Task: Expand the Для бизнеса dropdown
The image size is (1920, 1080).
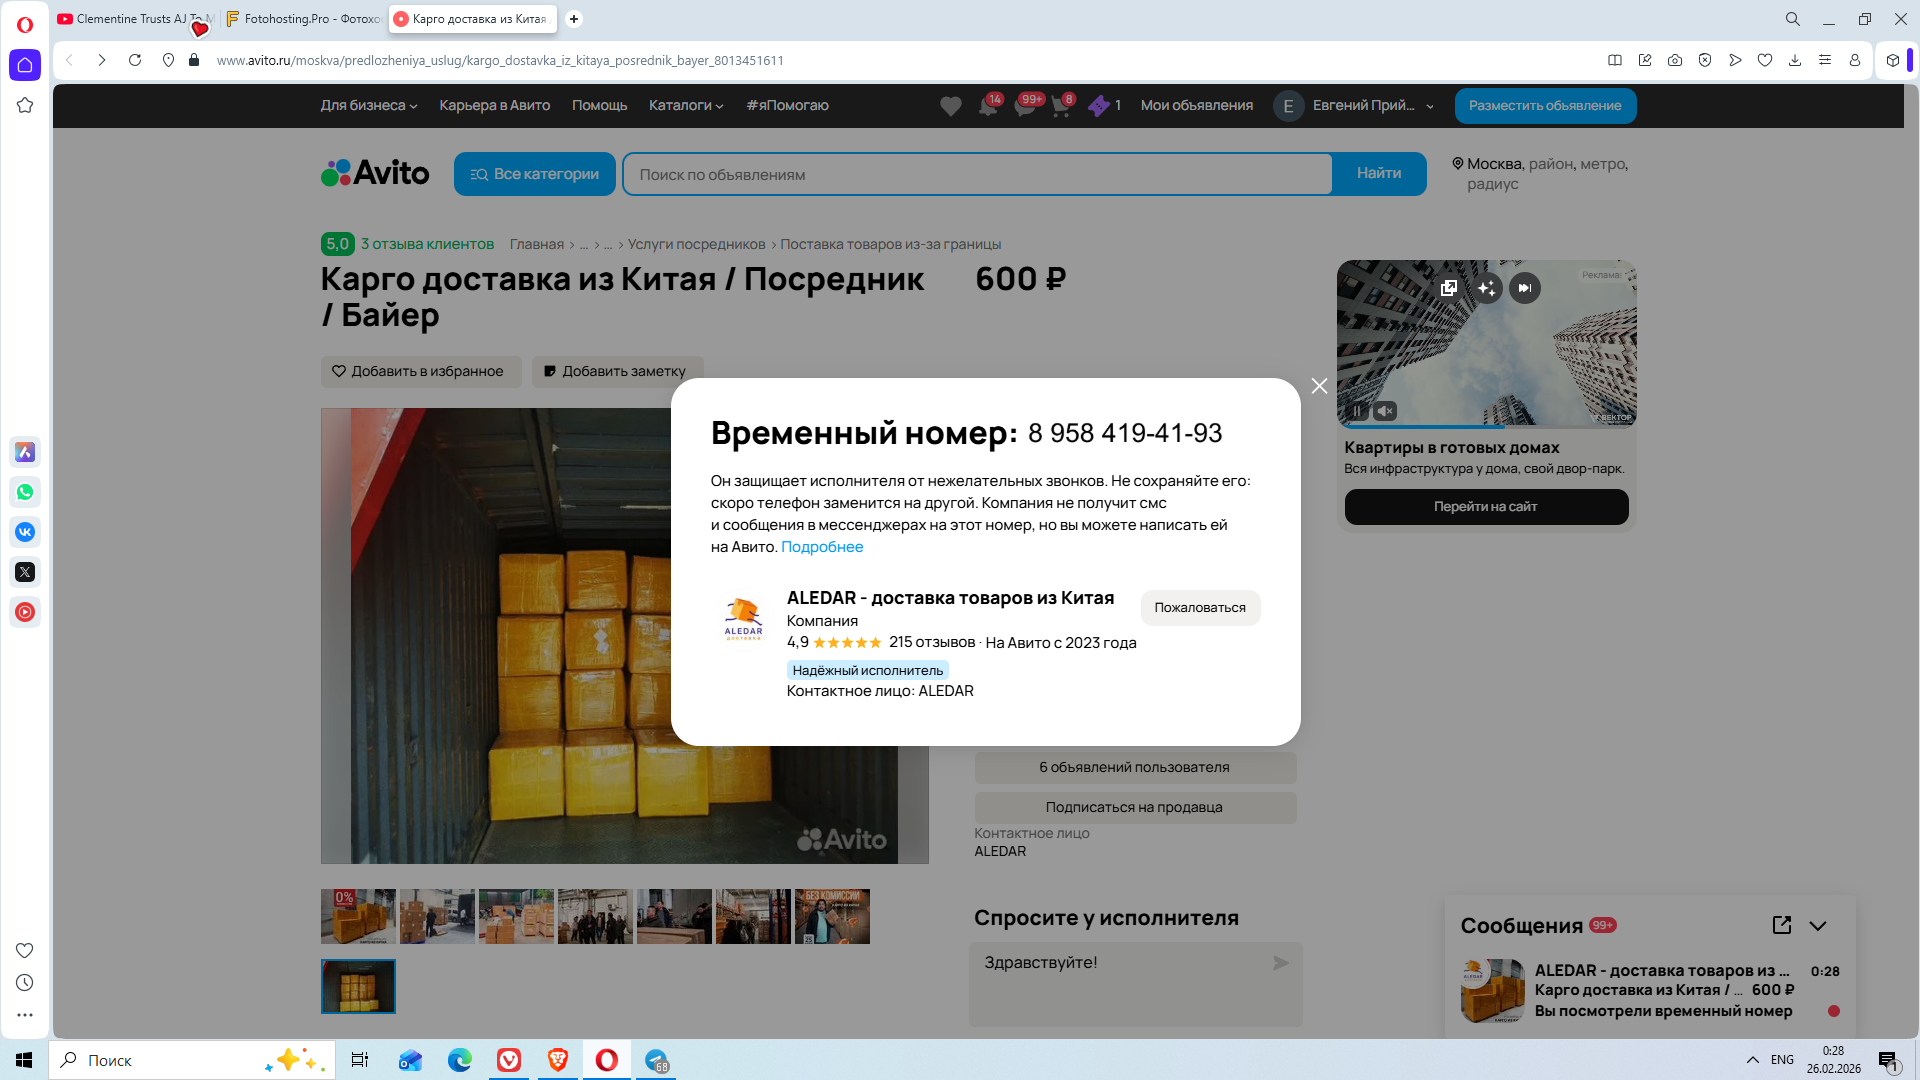Action: (x=369, y=106)
